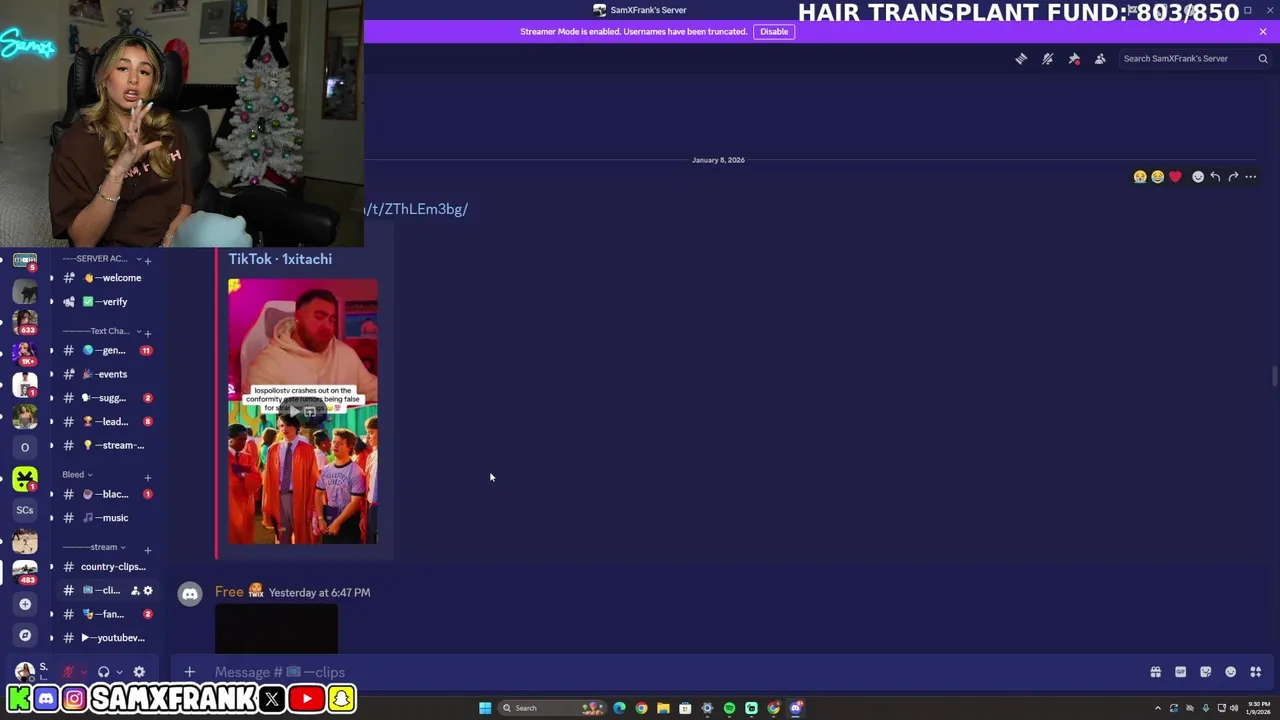Viewport: 1280px width, 720px height.
Task: Reply to the message with arrow icon
Action: coord(1215,177)
